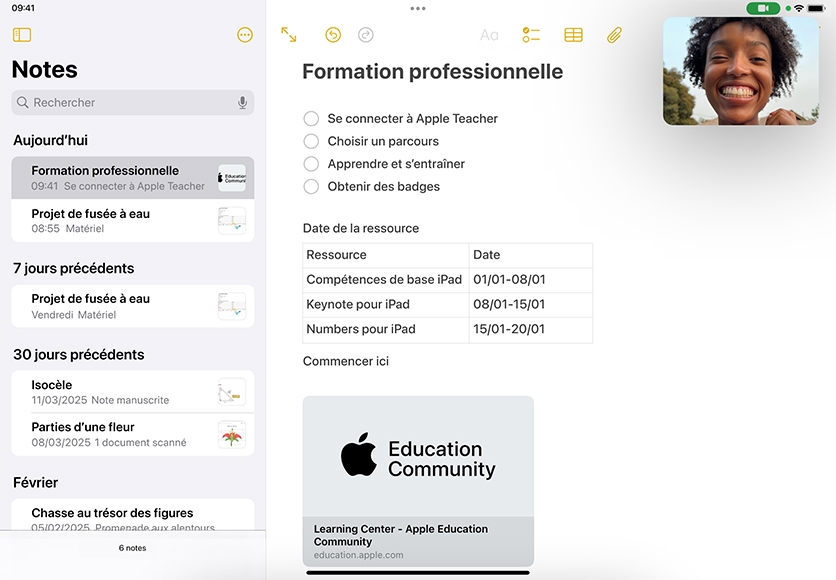Tap the battery status icon

coord(816,8)
